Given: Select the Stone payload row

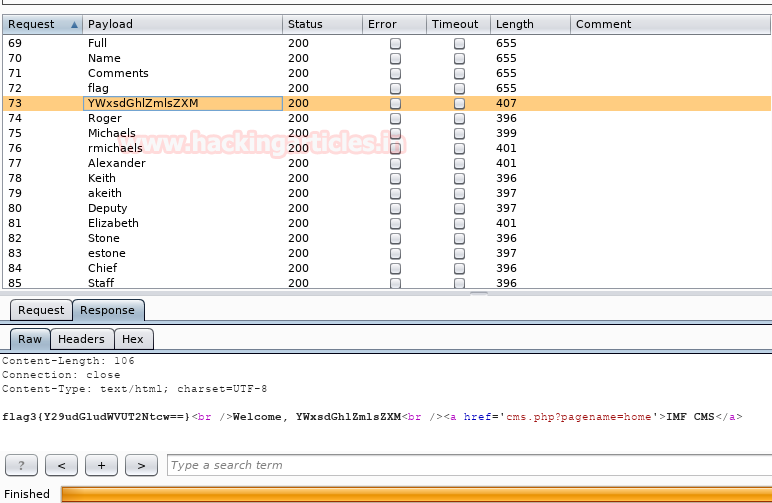Looking at the screenshot, I should tap(386, 238).
